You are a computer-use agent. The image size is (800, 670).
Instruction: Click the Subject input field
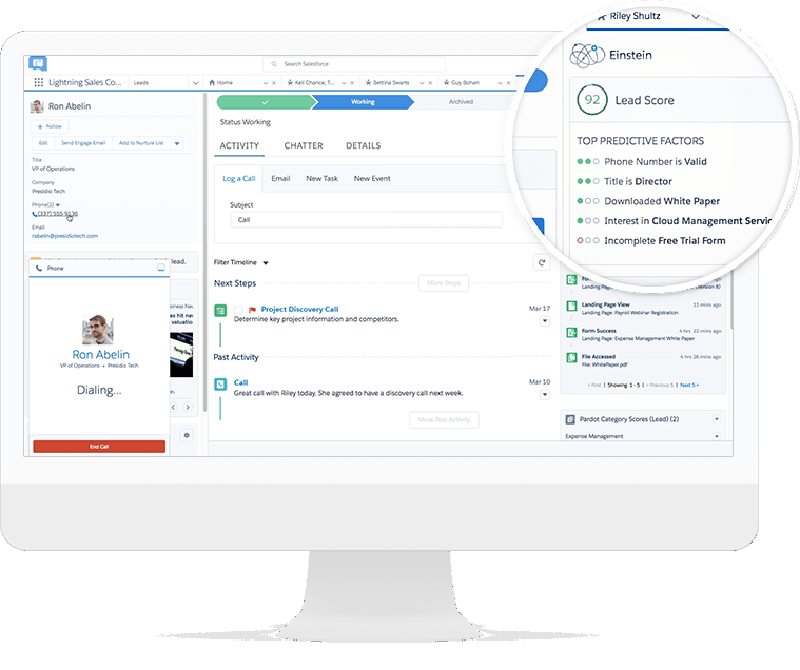pos(367,220)
